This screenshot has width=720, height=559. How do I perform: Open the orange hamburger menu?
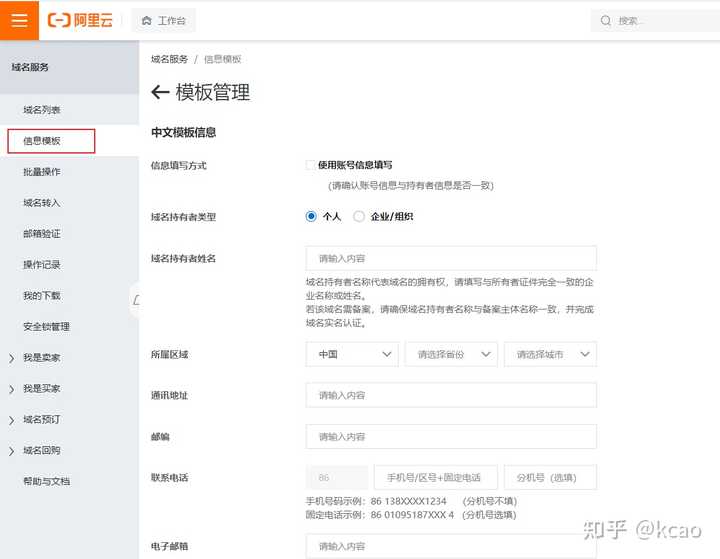point(19,20)
